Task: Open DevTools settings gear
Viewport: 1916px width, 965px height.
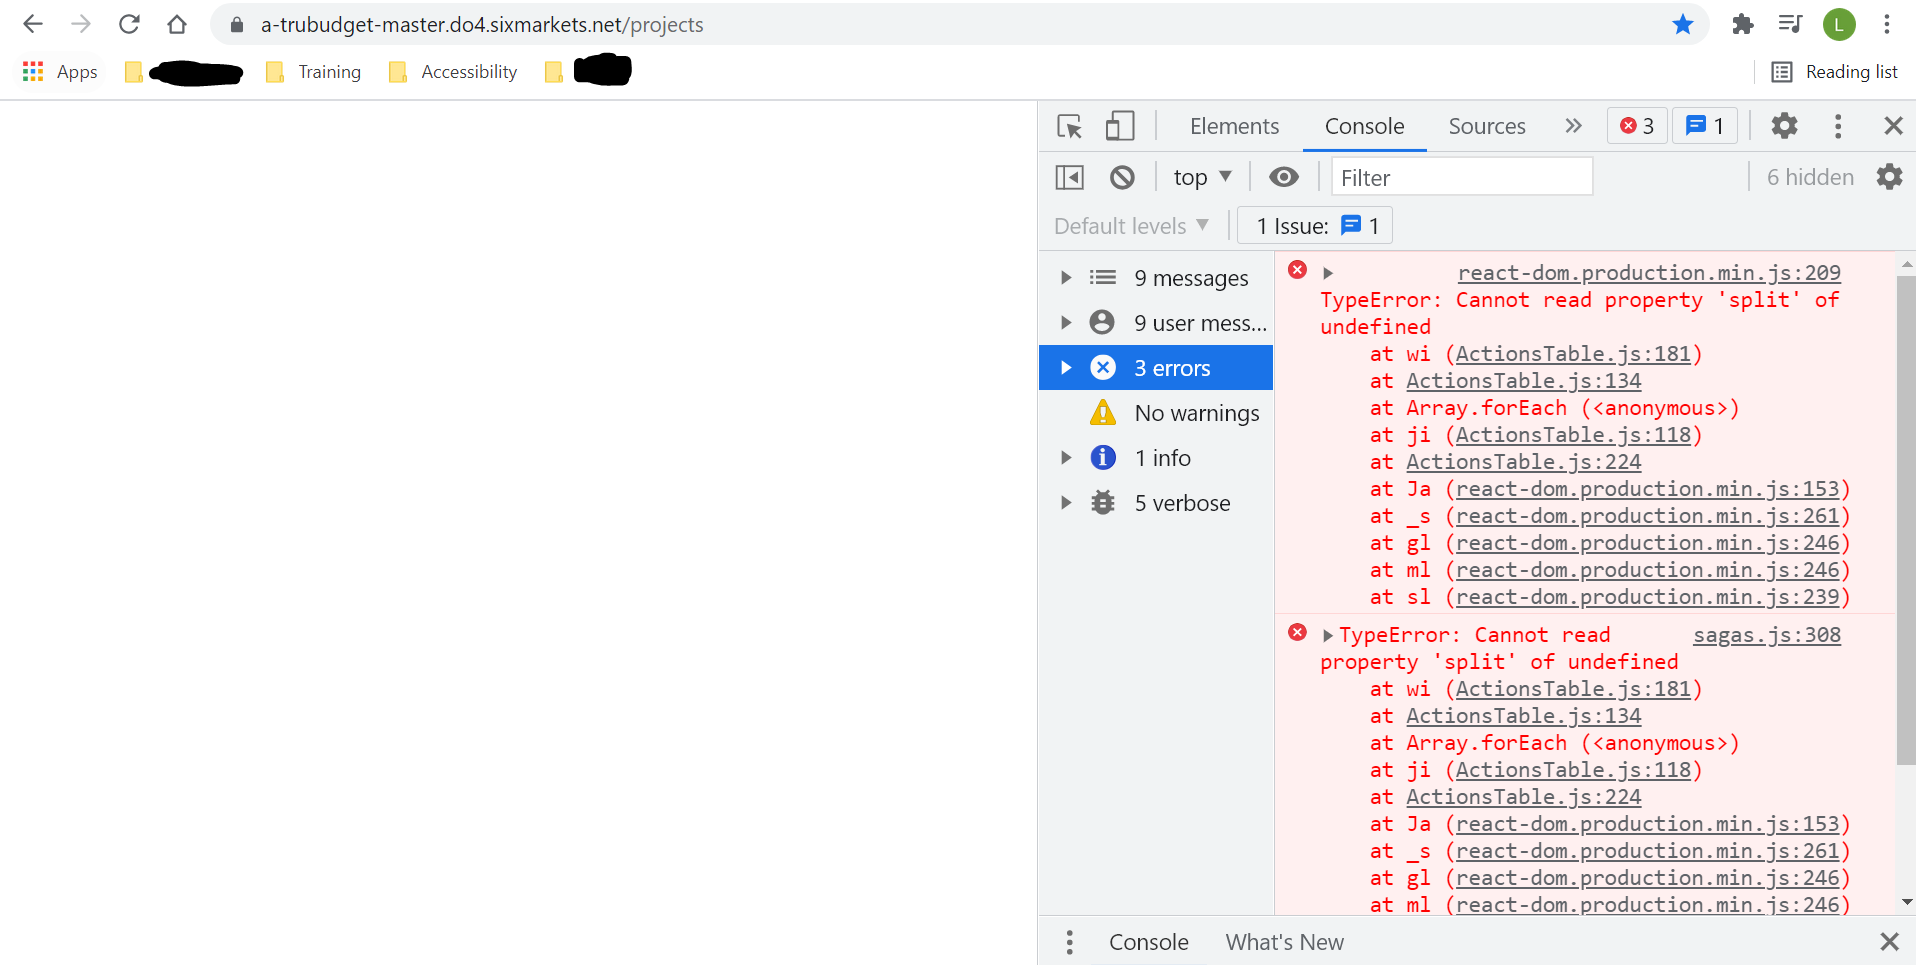Action: point(1786,126)
